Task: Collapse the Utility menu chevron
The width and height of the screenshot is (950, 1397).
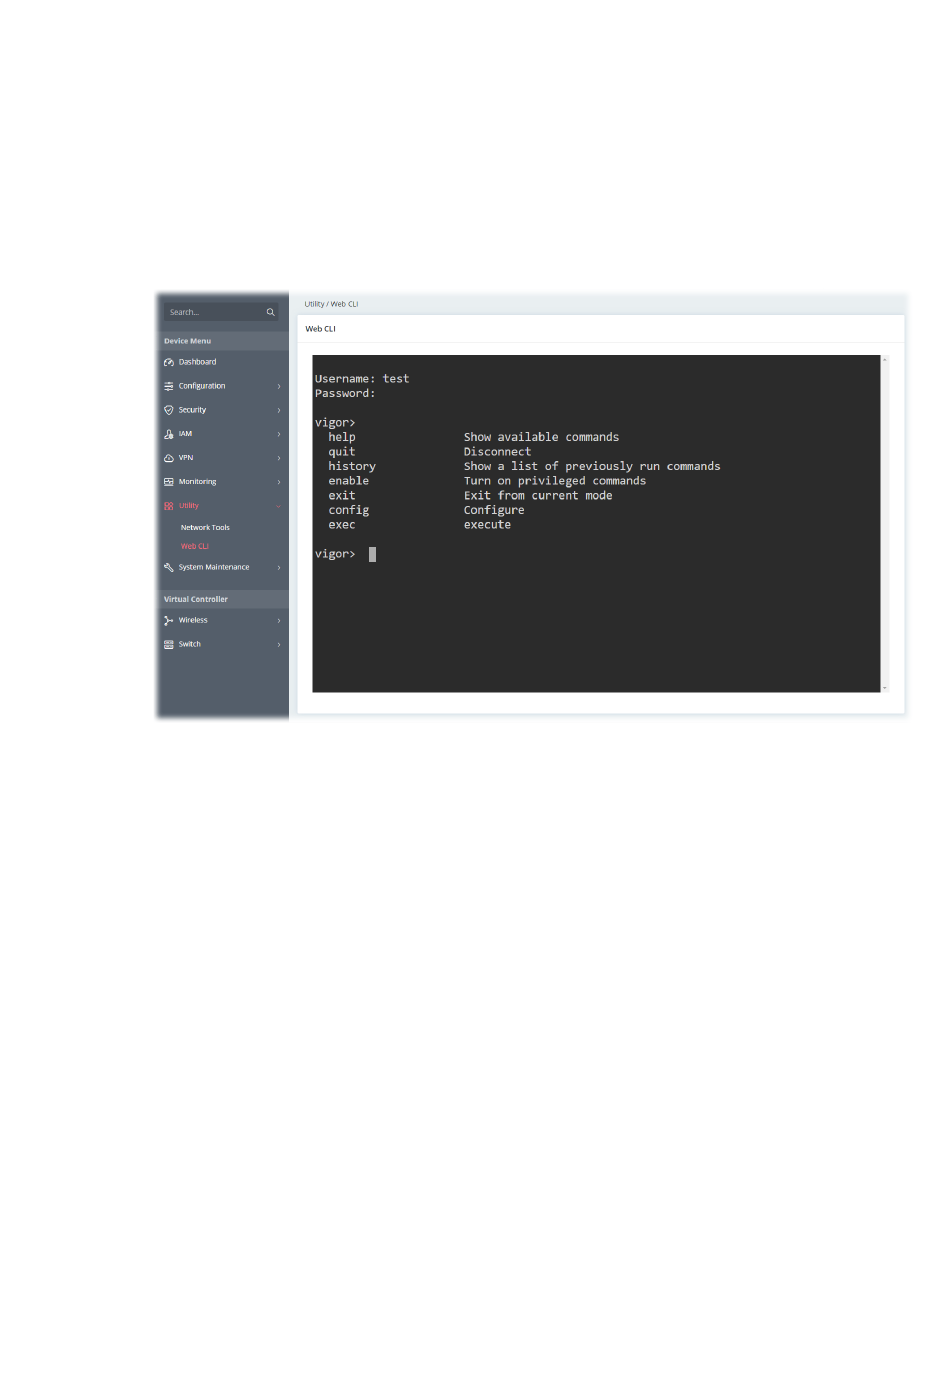Action: (279, 506)
